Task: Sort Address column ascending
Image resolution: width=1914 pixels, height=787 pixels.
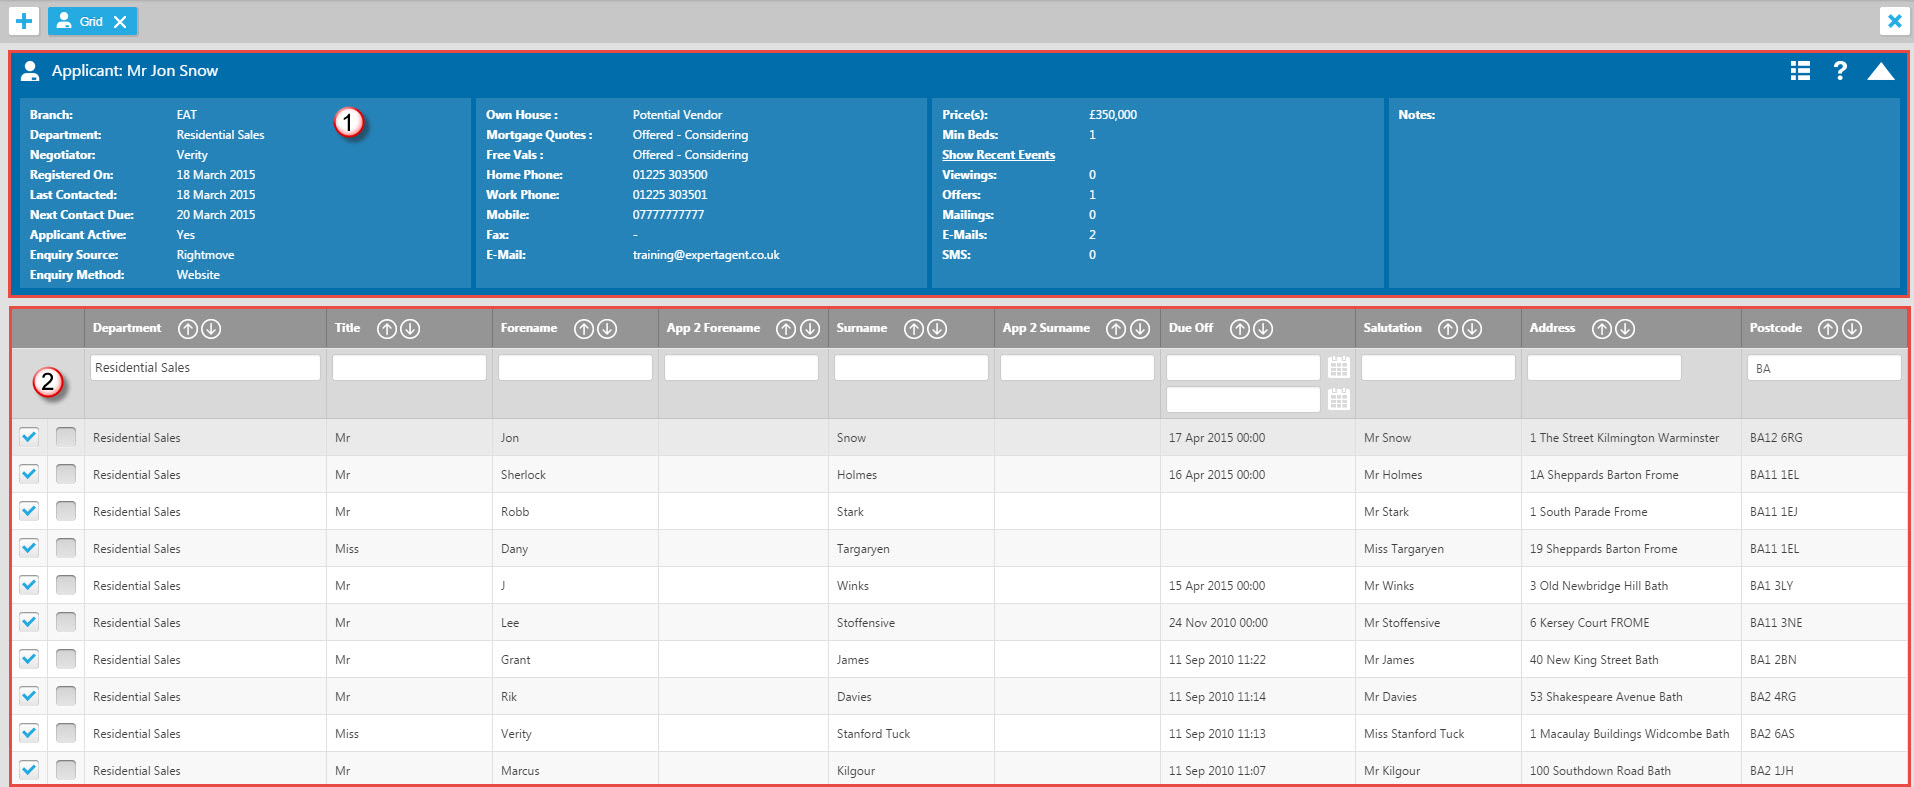Action: [1602, 329]
